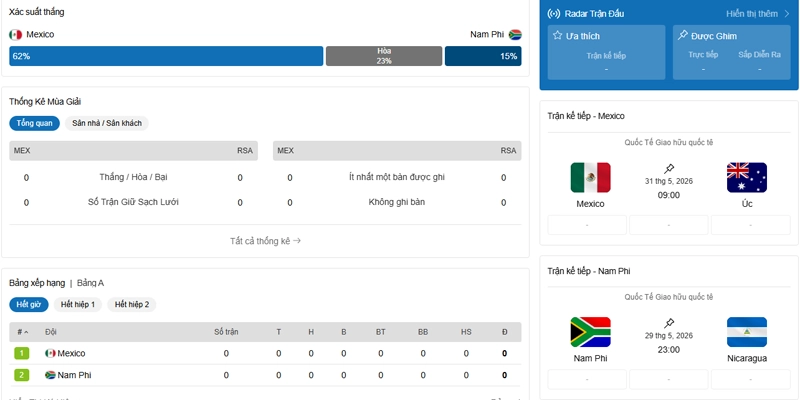This screenshot has height=400, width=800.
Task: Click the 15% Nam Phi win bar
Action: (x=483, y=56)
